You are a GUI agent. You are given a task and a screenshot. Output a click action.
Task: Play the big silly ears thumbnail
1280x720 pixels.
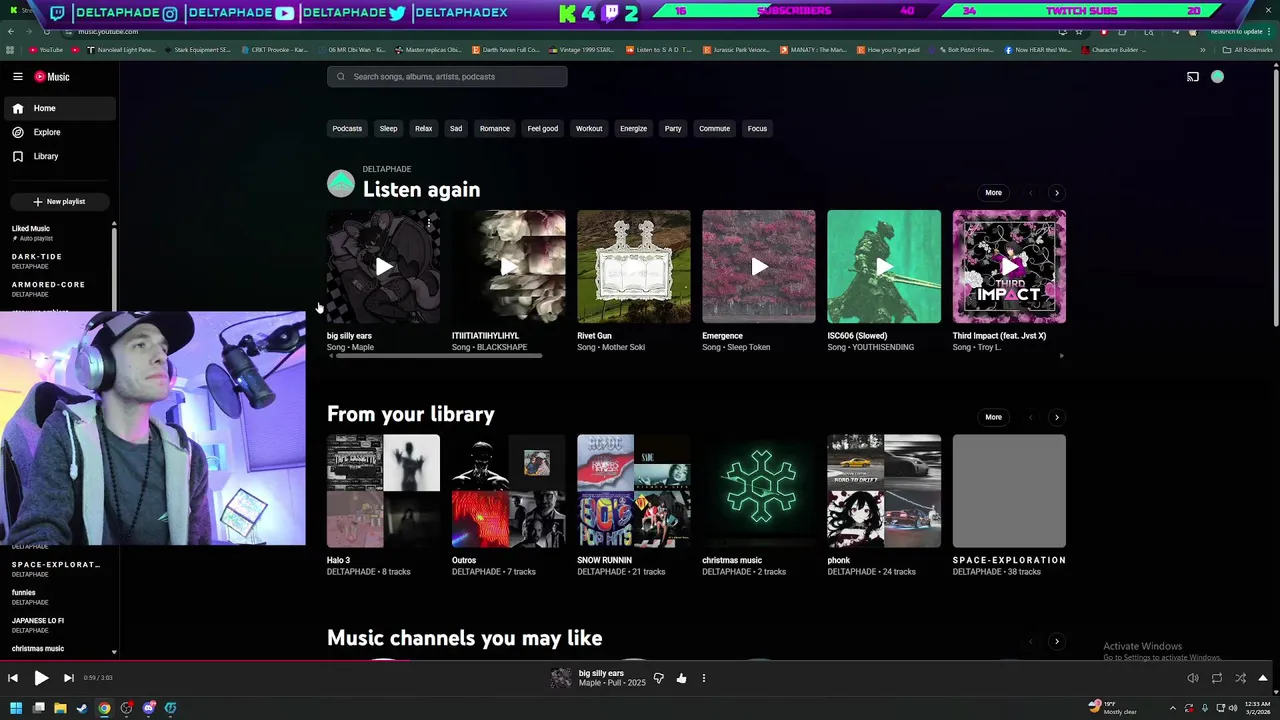pos(383,266)
